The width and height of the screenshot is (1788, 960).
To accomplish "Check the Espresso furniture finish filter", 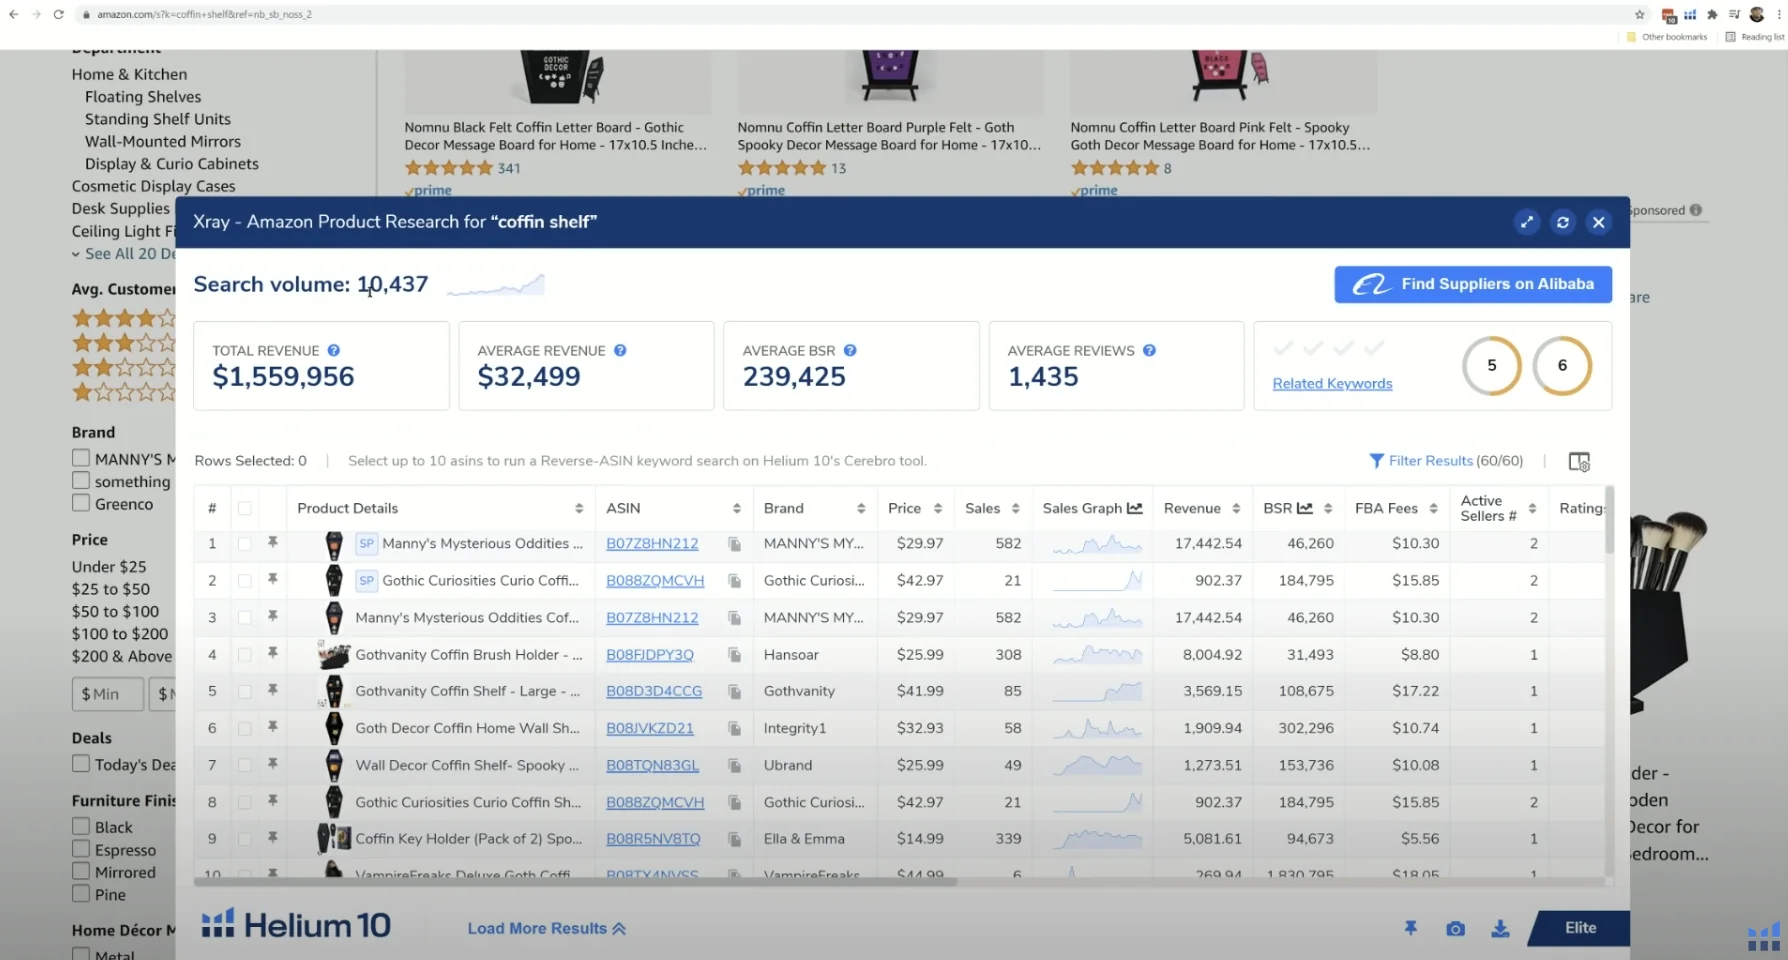I will [x=81, y=849].
